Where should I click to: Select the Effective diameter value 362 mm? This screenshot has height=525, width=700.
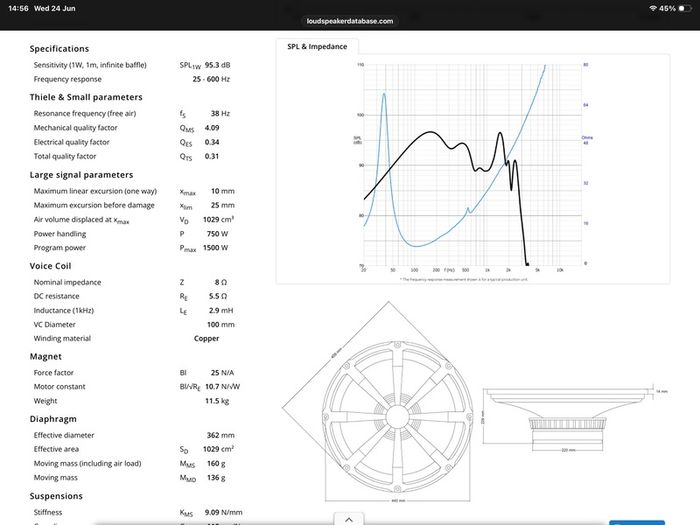[221, 435]
